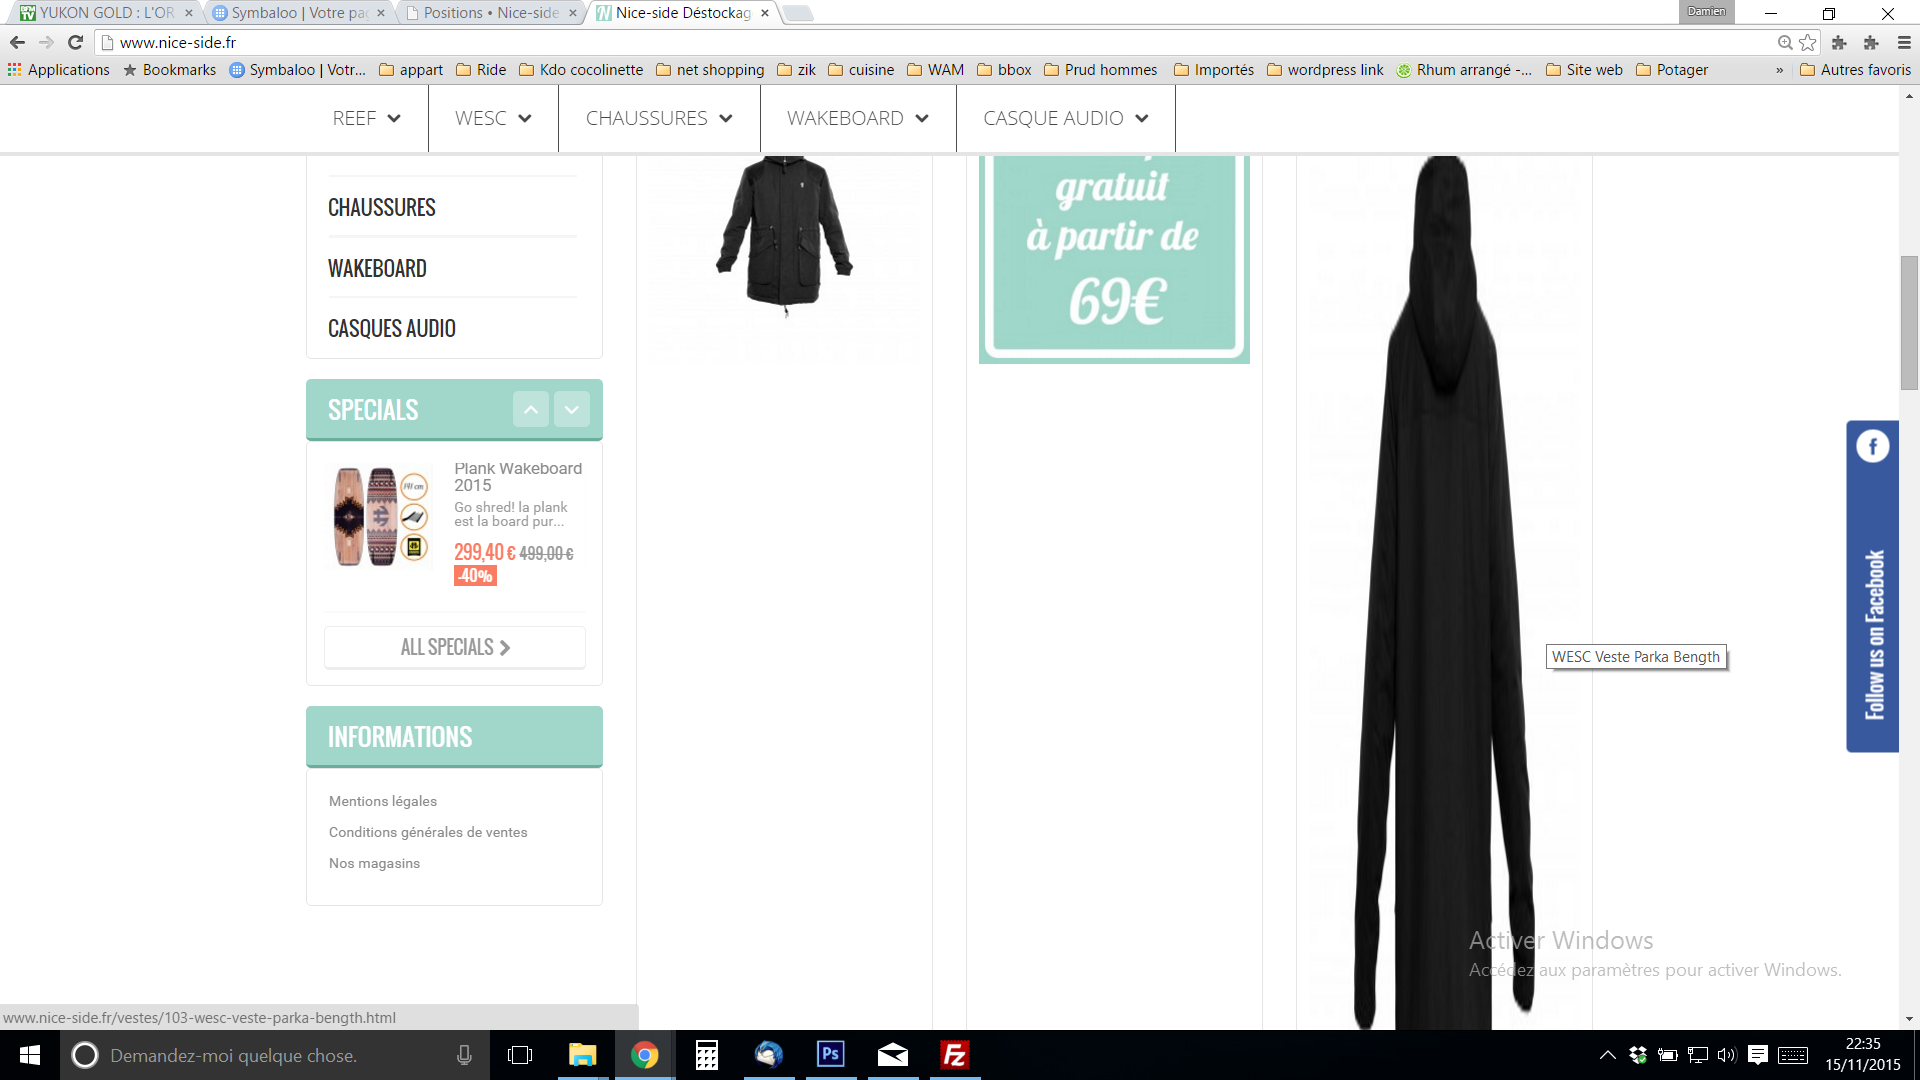
Task: Open the Rhum arrangé bookmark
Action: [1464, 70]
